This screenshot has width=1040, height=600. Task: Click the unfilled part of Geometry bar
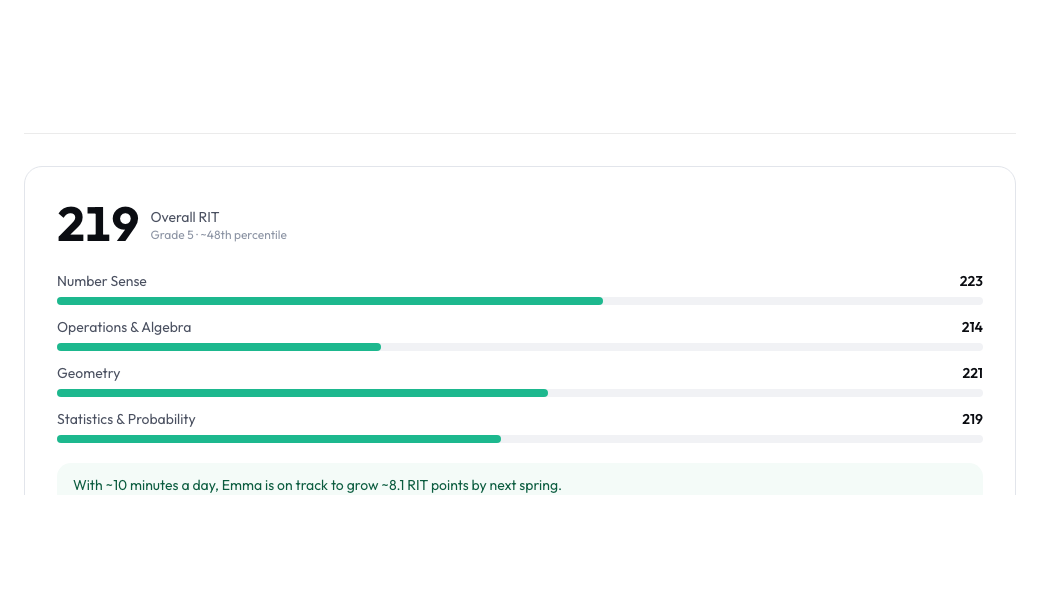[765, 393]
